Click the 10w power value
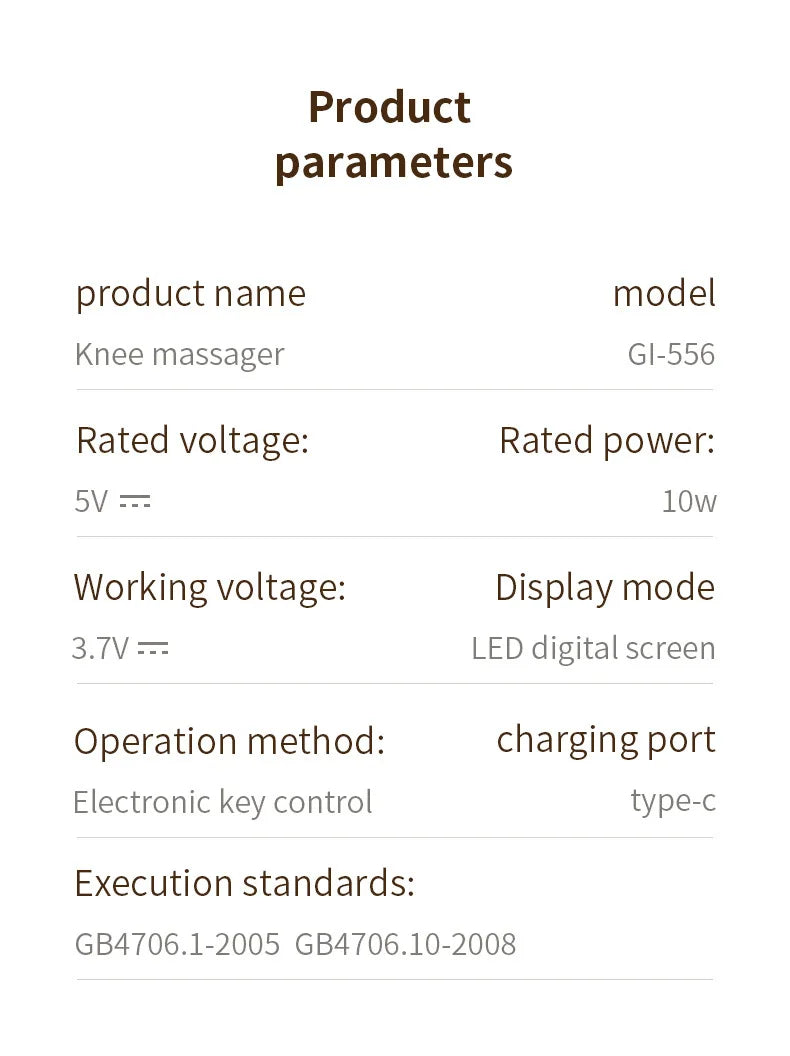This screenshot has width=790, height=1056. (689, 501)
